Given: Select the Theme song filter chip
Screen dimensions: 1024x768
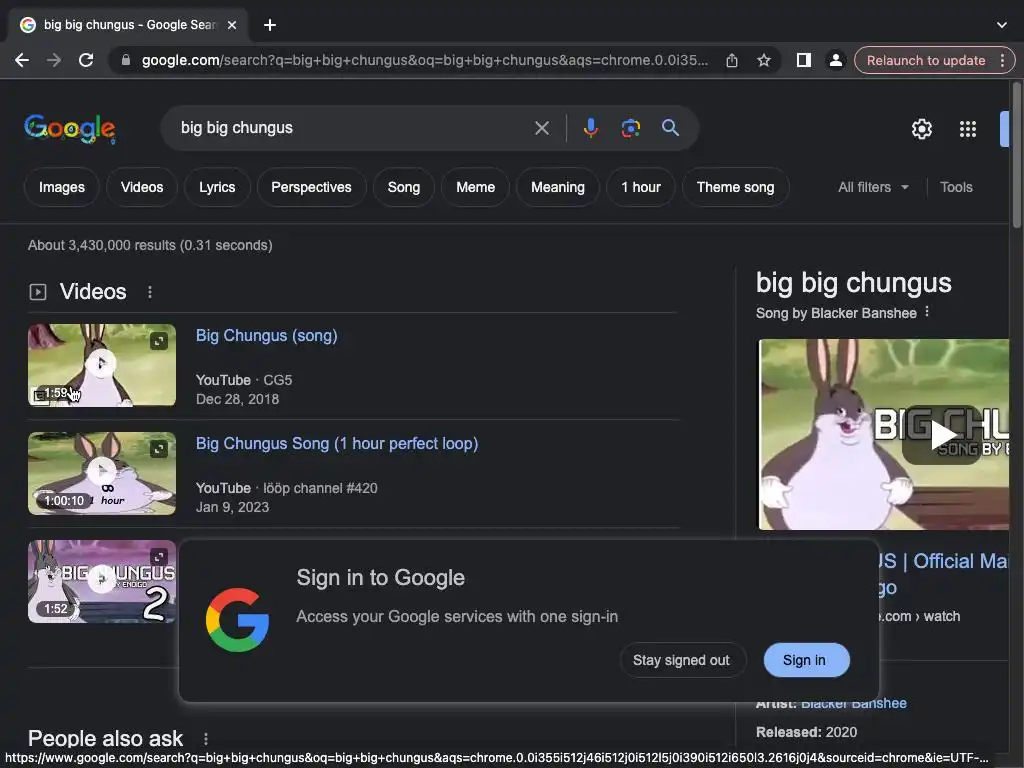Looking at the screenshot, I should tap(735, 187).
